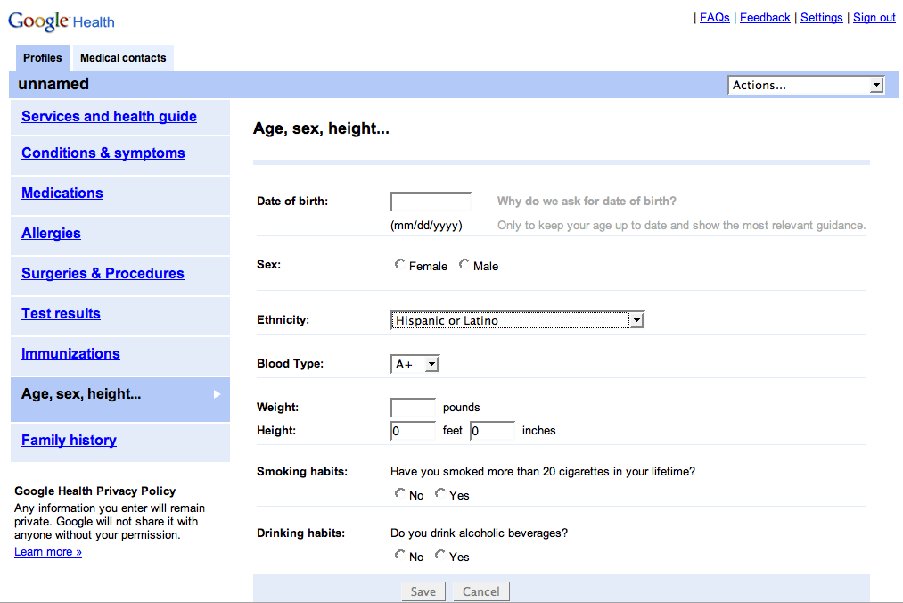The image size is (903, 603).
Task: Select the Female radio button
Action: (x=400, y=265)
